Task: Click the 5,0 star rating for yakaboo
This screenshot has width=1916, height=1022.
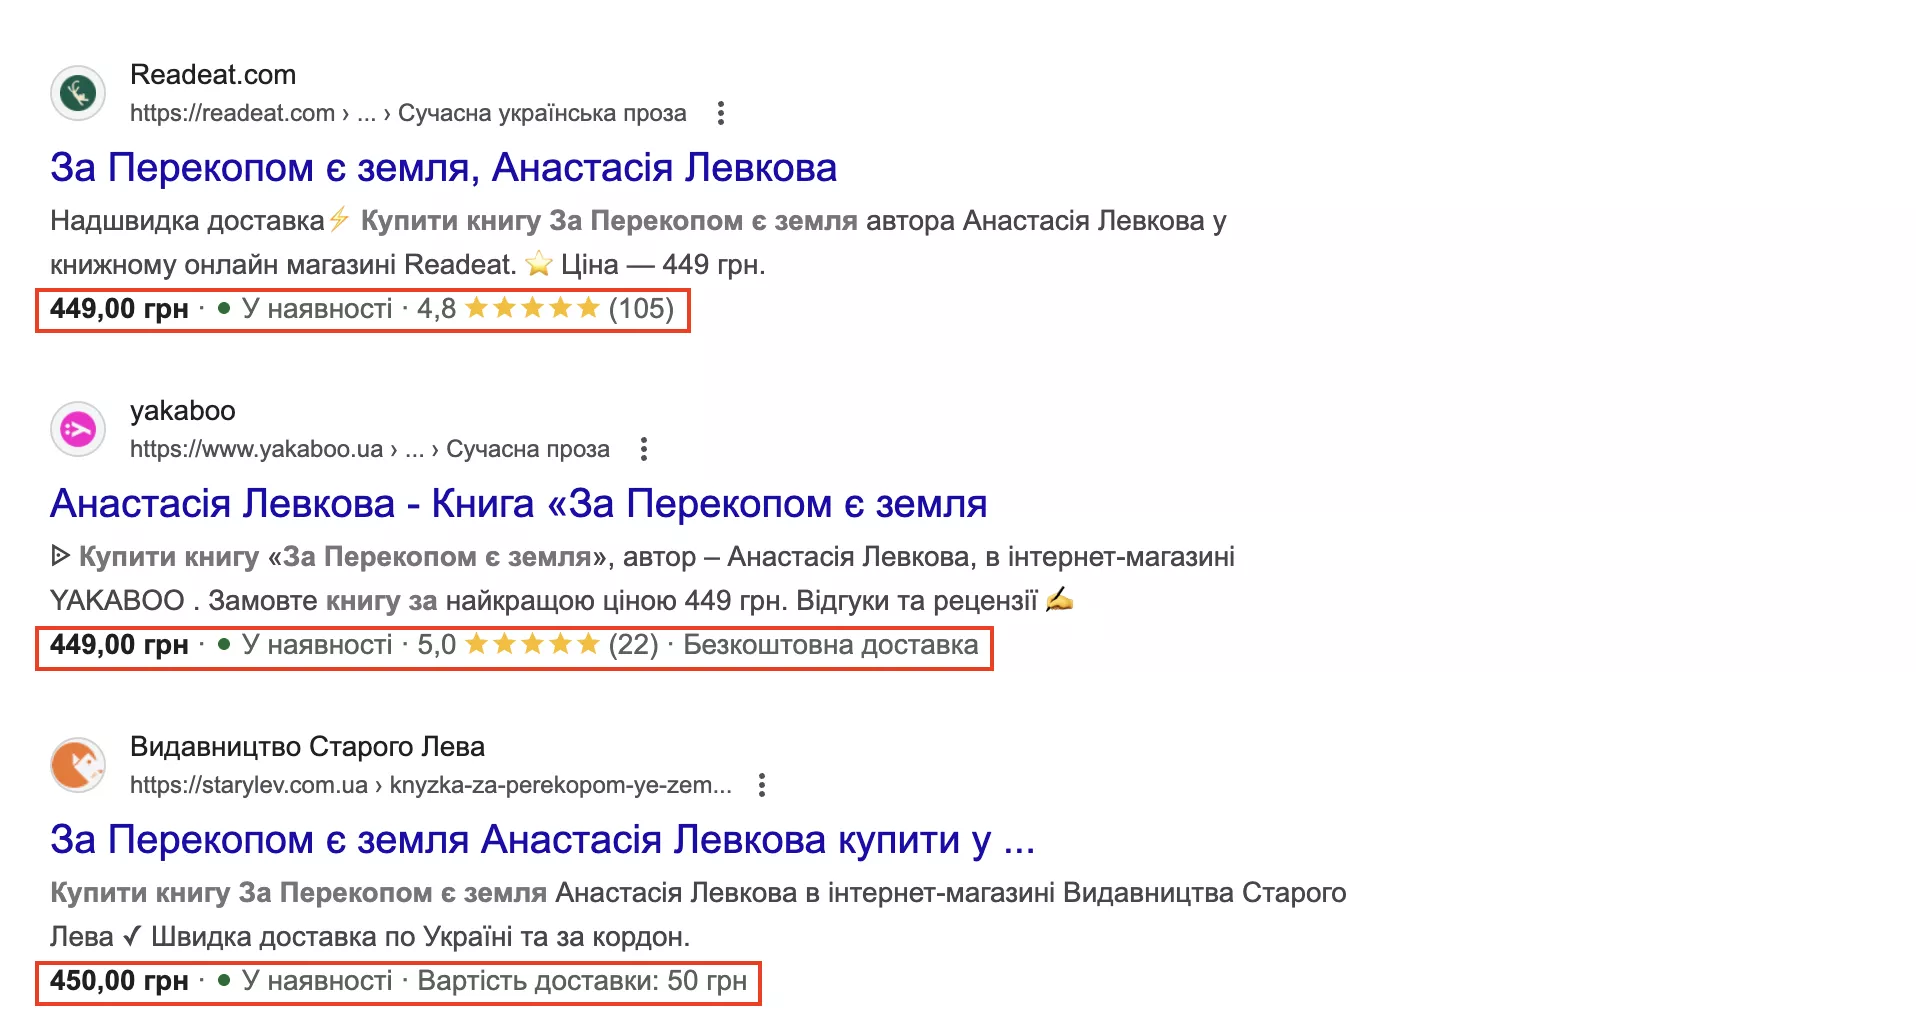Action: (532, 644)
